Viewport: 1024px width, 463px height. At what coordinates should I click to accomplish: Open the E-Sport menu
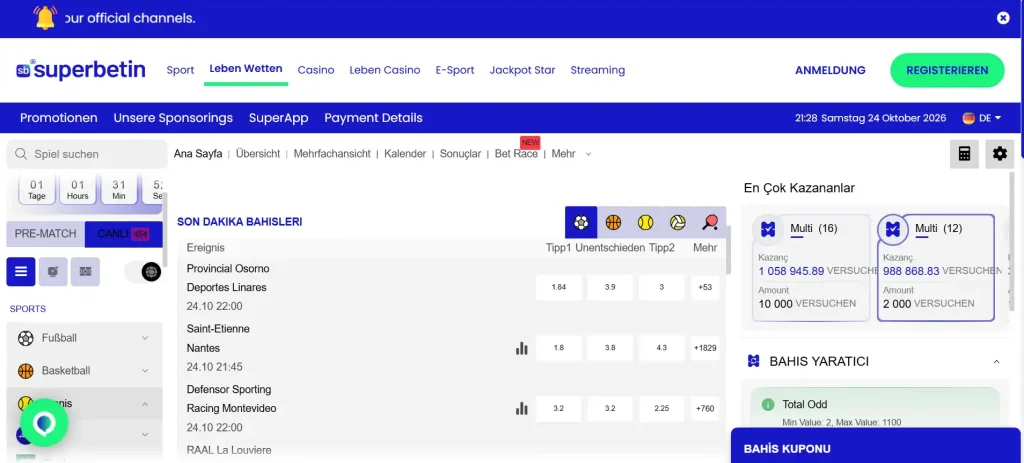pyautogui.click(x=455, y=70)
